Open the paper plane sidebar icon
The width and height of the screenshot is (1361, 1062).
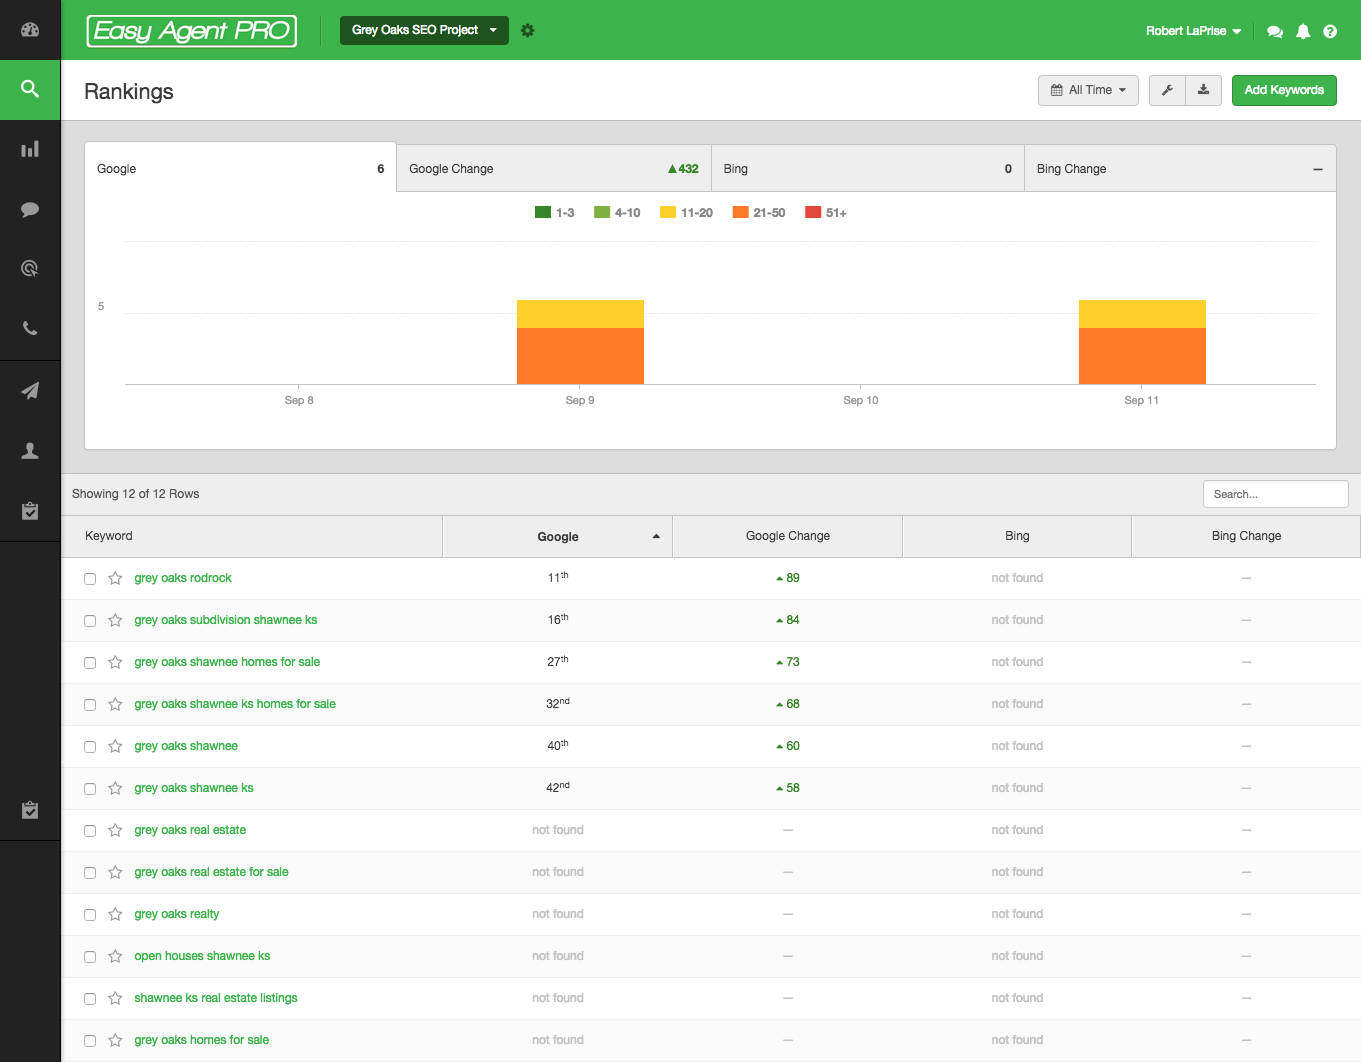click(30, 390)
